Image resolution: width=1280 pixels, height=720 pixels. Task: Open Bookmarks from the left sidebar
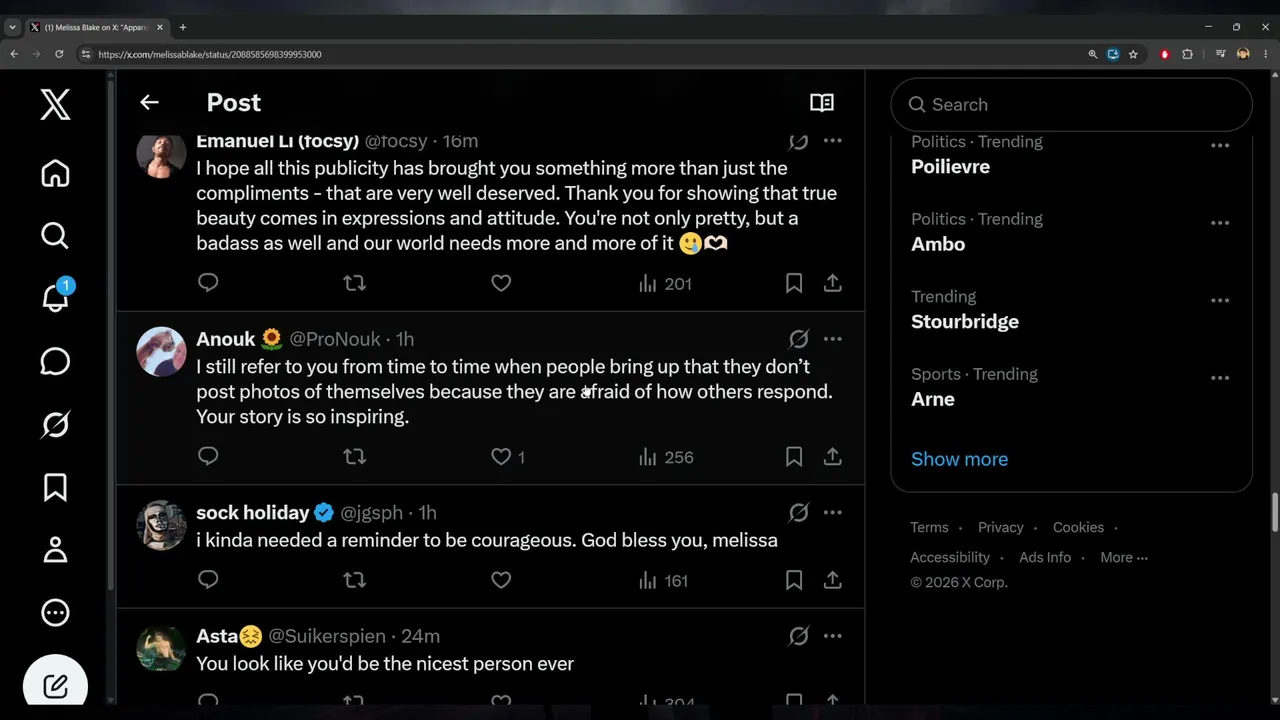click(55, 487)
